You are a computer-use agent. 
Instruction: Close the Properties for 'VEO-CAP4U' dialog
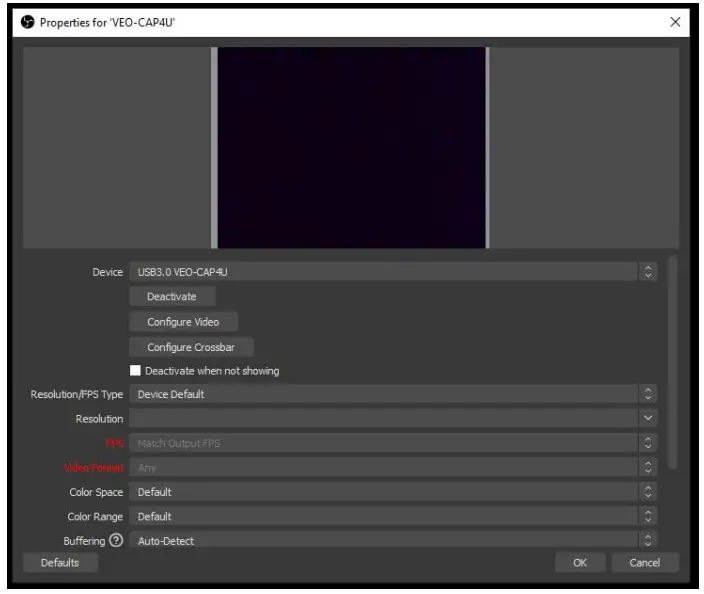click(x=675, y=22)
